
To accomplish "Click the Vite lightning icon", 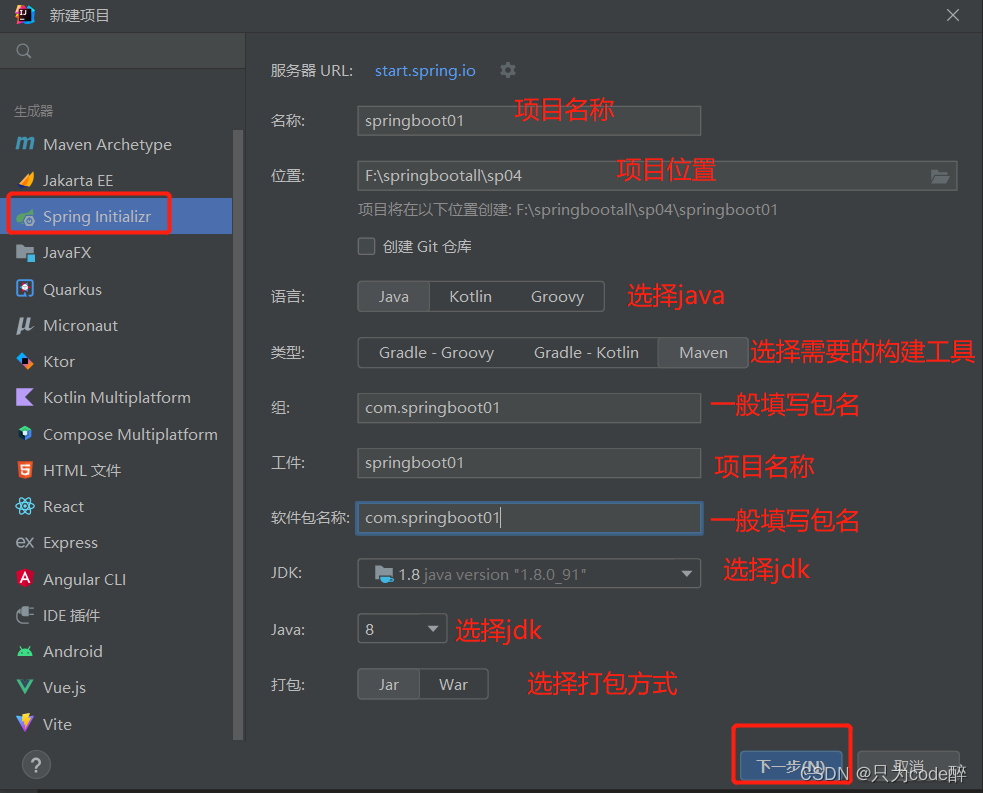I will point(25,723).
